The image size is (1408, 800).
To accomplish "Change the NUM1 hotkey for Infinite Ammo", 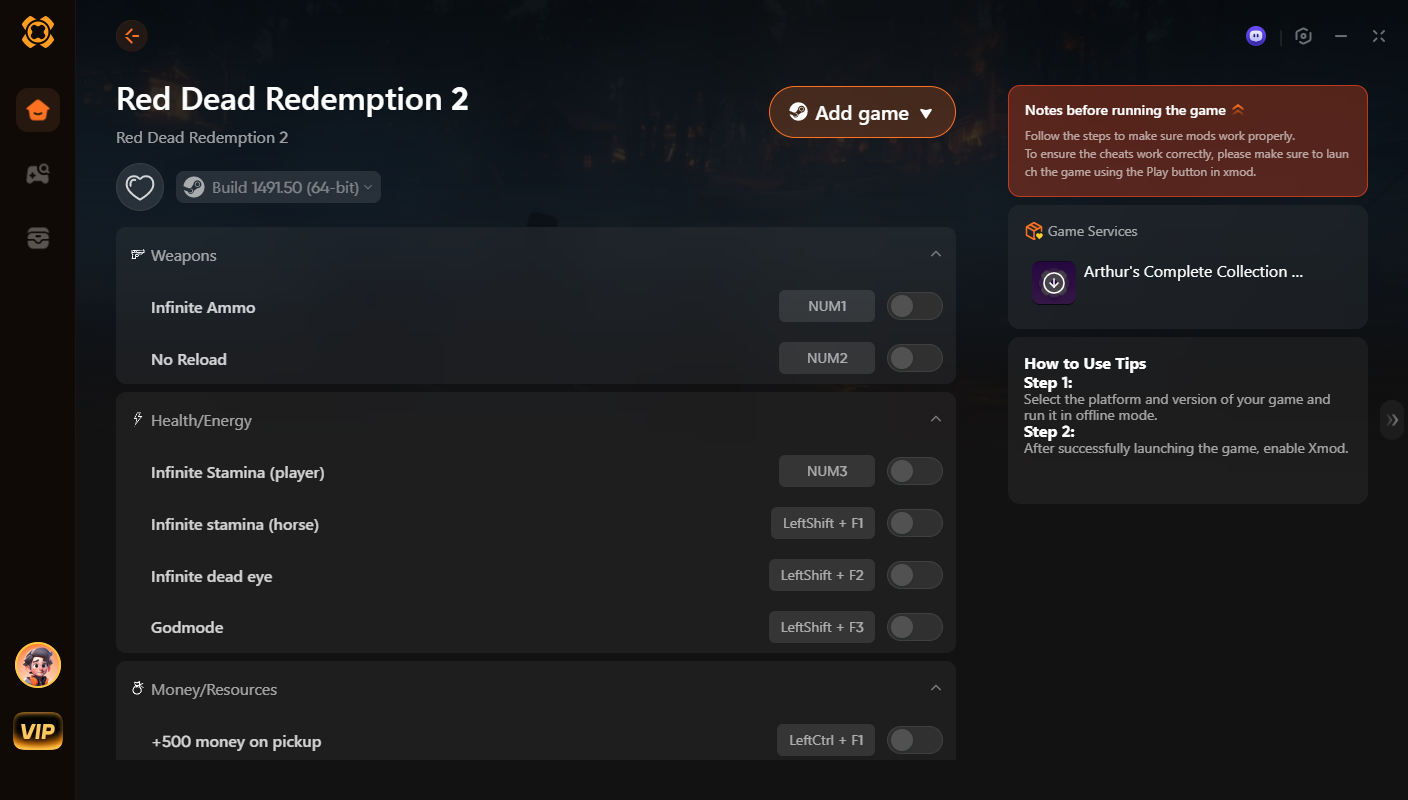I will [x=826, y=306].
